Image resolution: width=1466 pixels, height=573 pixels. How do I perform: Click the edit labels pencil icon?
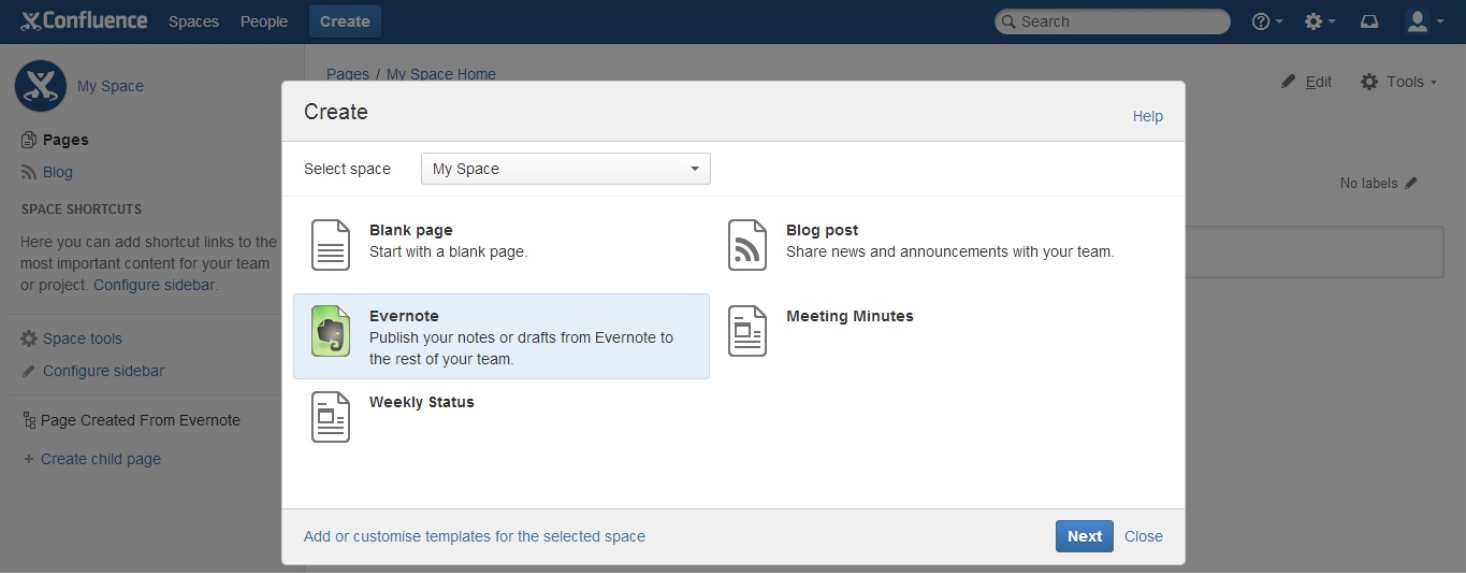[x=1411, y=183]
